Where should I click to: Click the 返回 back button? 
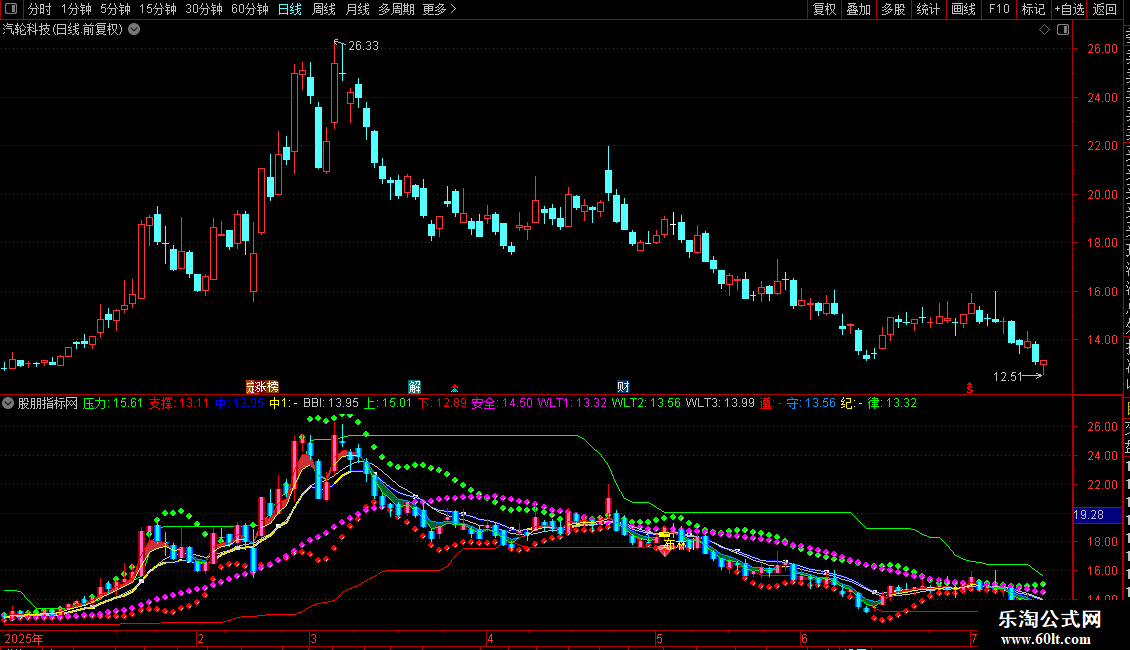[x=1105, y=9]
